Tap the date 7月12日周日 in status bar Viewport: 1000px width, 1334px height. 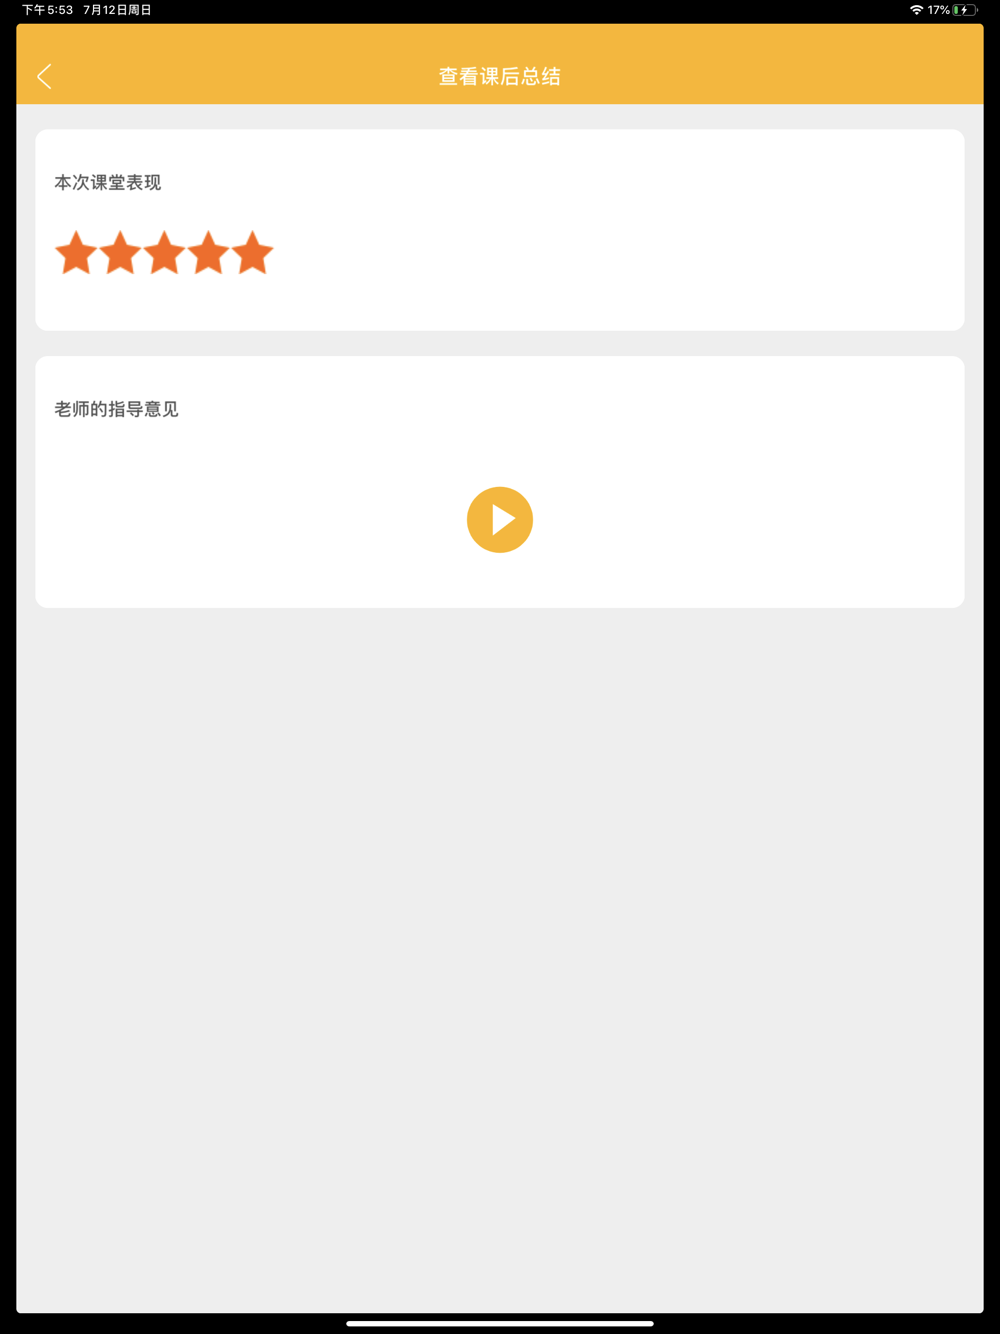pyautogui.click(x=118, y=10)
